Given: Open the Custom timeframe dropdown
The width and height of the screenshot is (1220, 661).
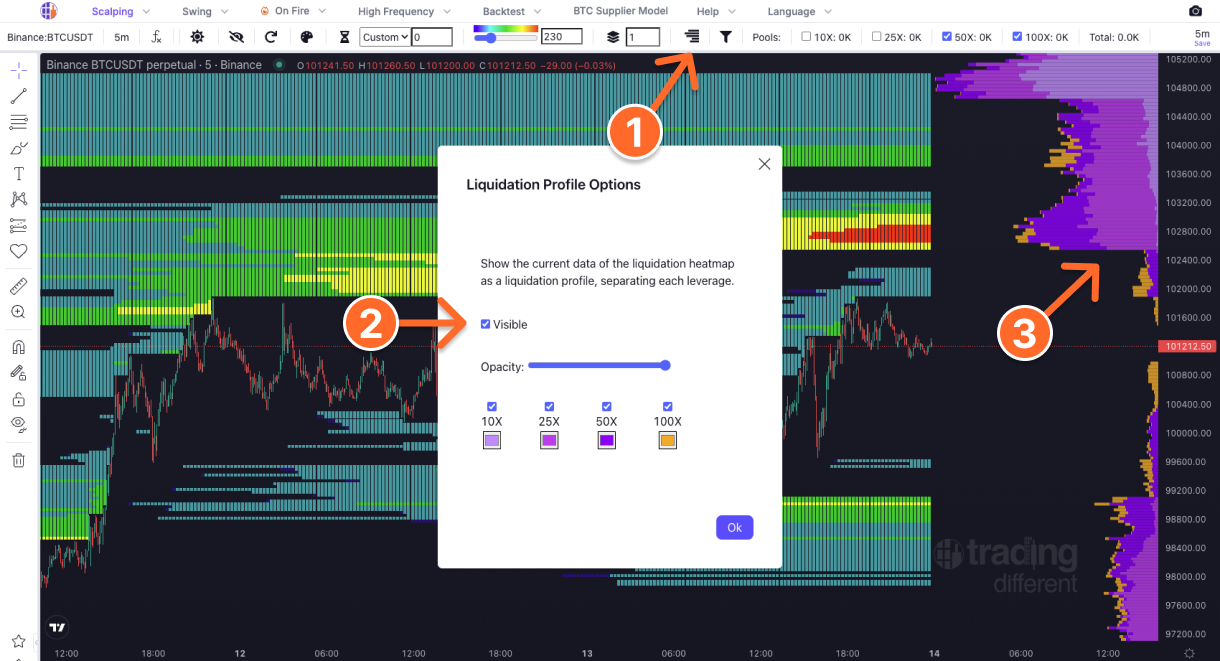Looking at the screenshot, I should tap(384, 36).
